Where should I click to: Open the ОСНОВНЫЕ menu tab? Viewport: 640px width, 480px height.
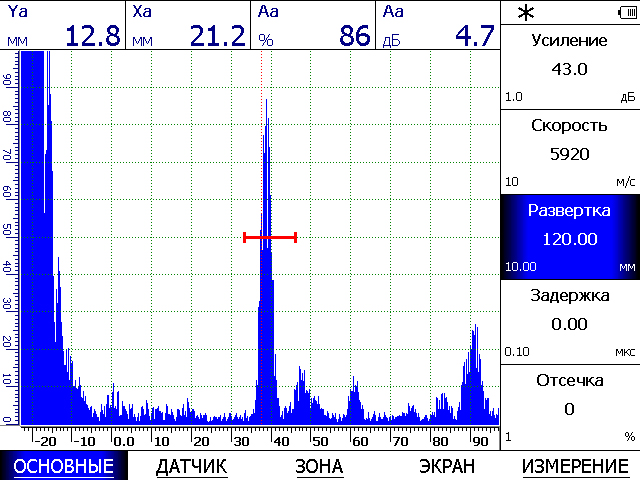pos(63,466)
